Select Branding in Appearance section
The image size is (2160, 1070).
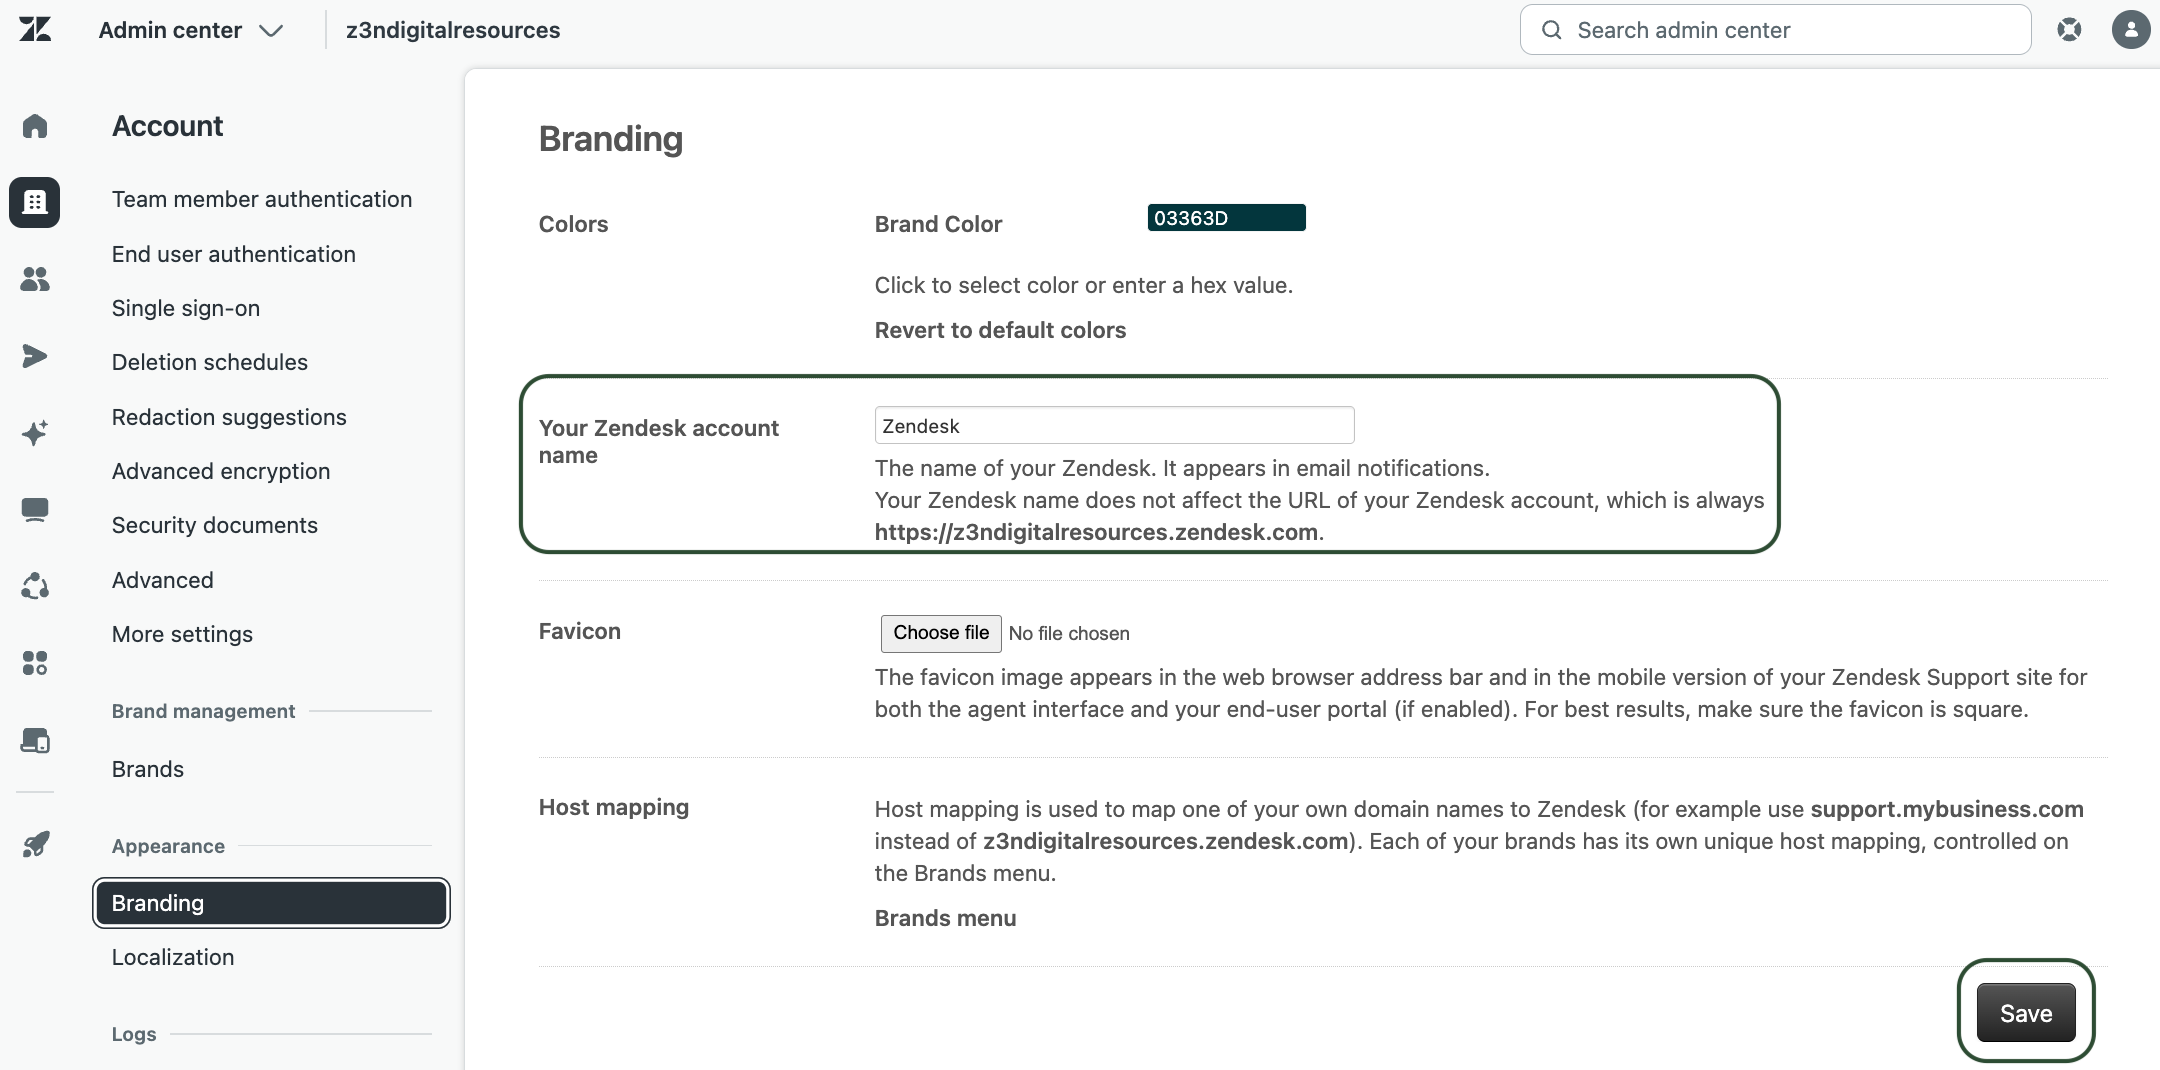271,903
